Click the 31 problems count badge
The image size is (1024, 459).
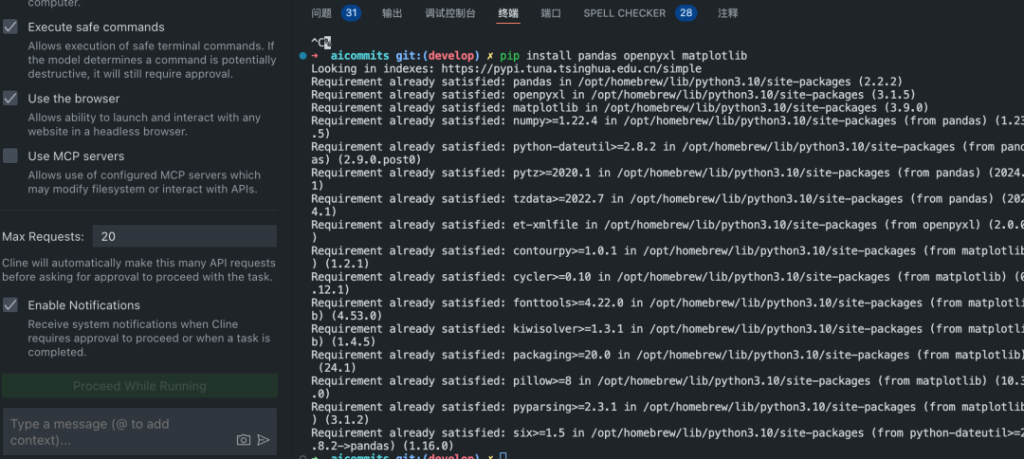point(351,13)
